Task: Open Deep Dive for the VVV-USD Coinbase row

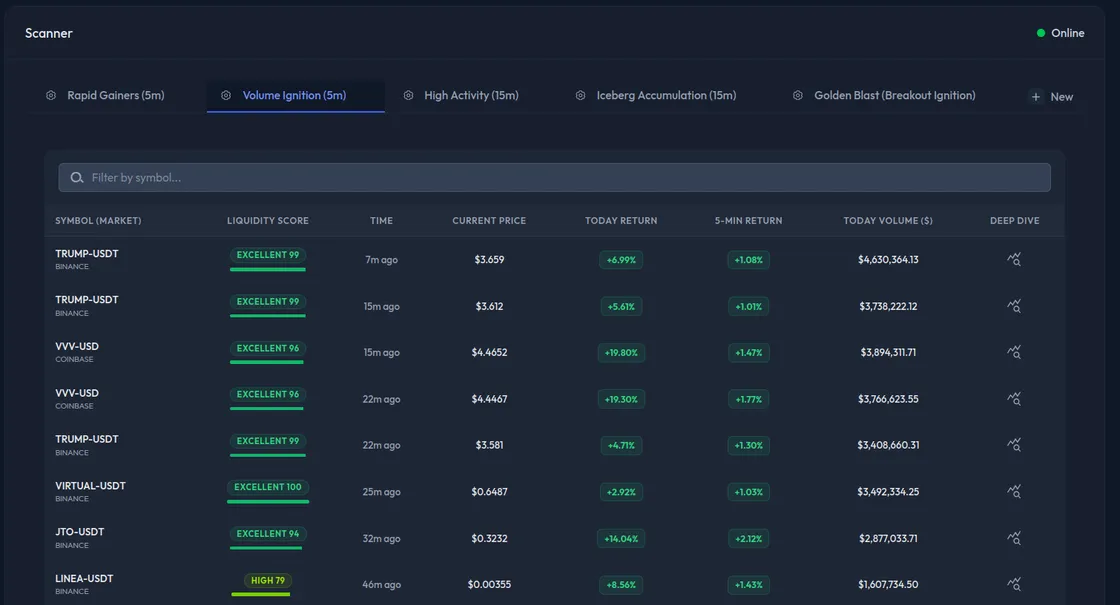Action: pos(1014,352)
